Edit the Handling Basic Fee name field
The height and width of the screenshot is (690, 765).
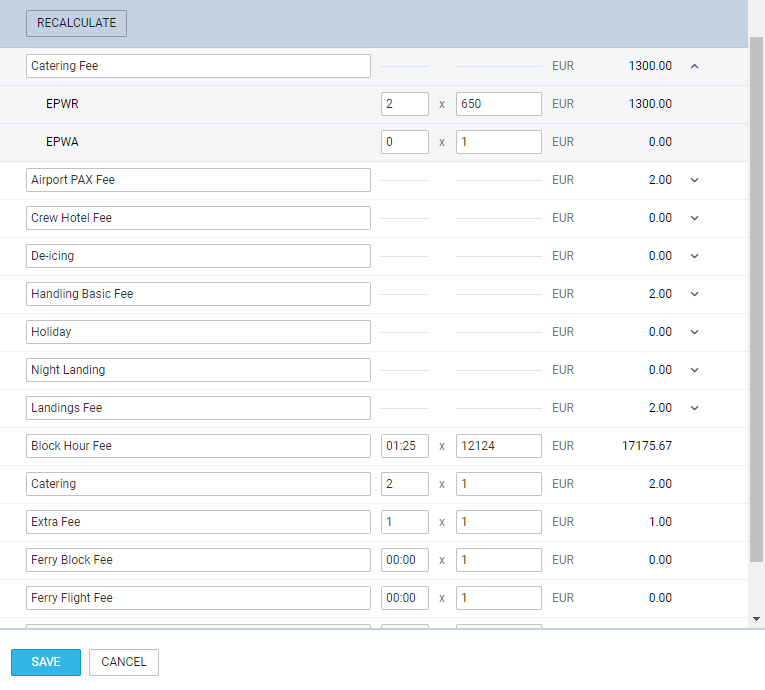[198, 294]
